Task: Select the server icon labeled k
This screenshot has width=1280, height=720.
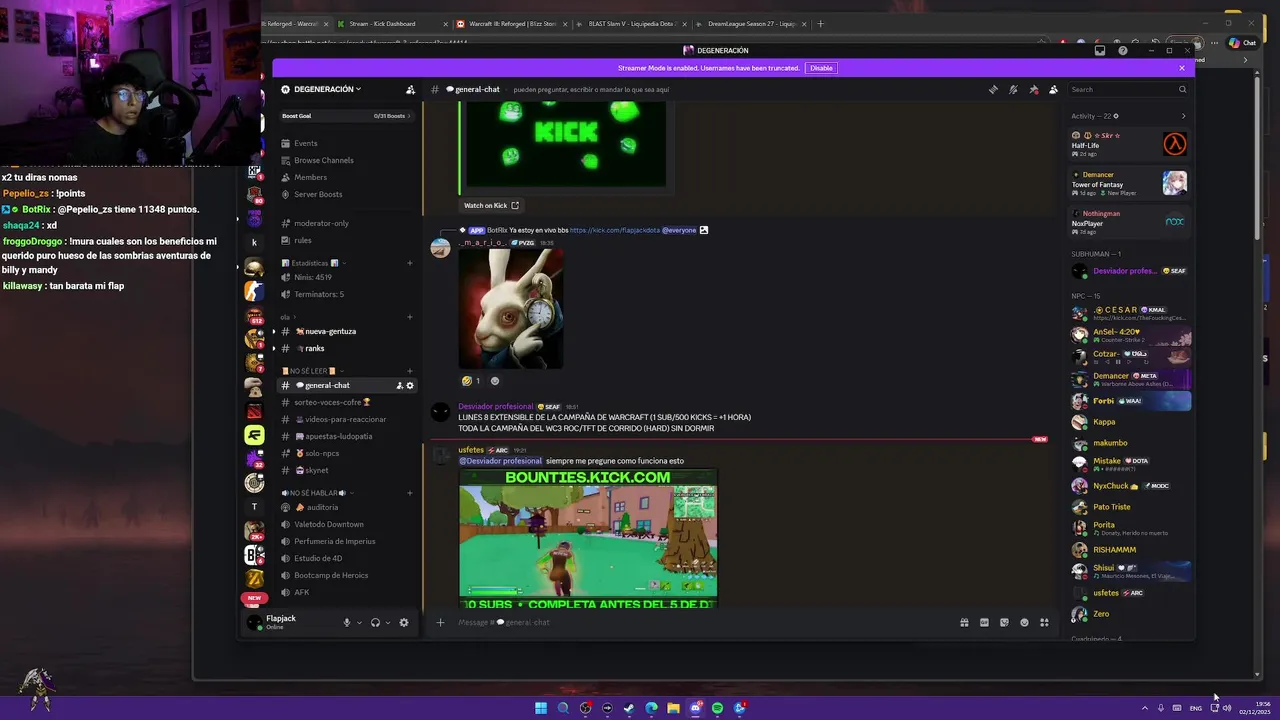Action: point(254,242)
